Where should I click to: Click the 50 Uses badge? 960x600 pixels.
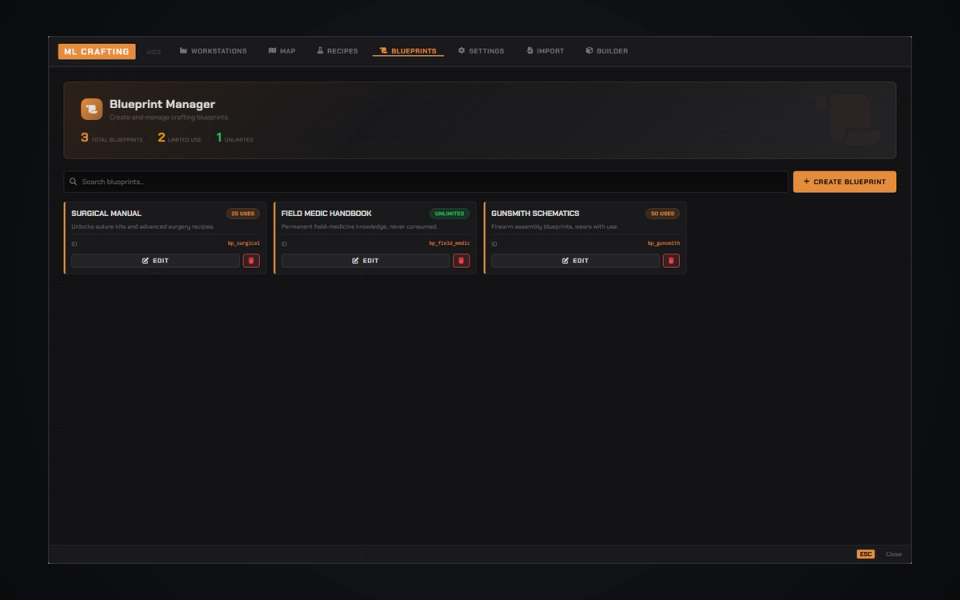(x=662, y=214)
